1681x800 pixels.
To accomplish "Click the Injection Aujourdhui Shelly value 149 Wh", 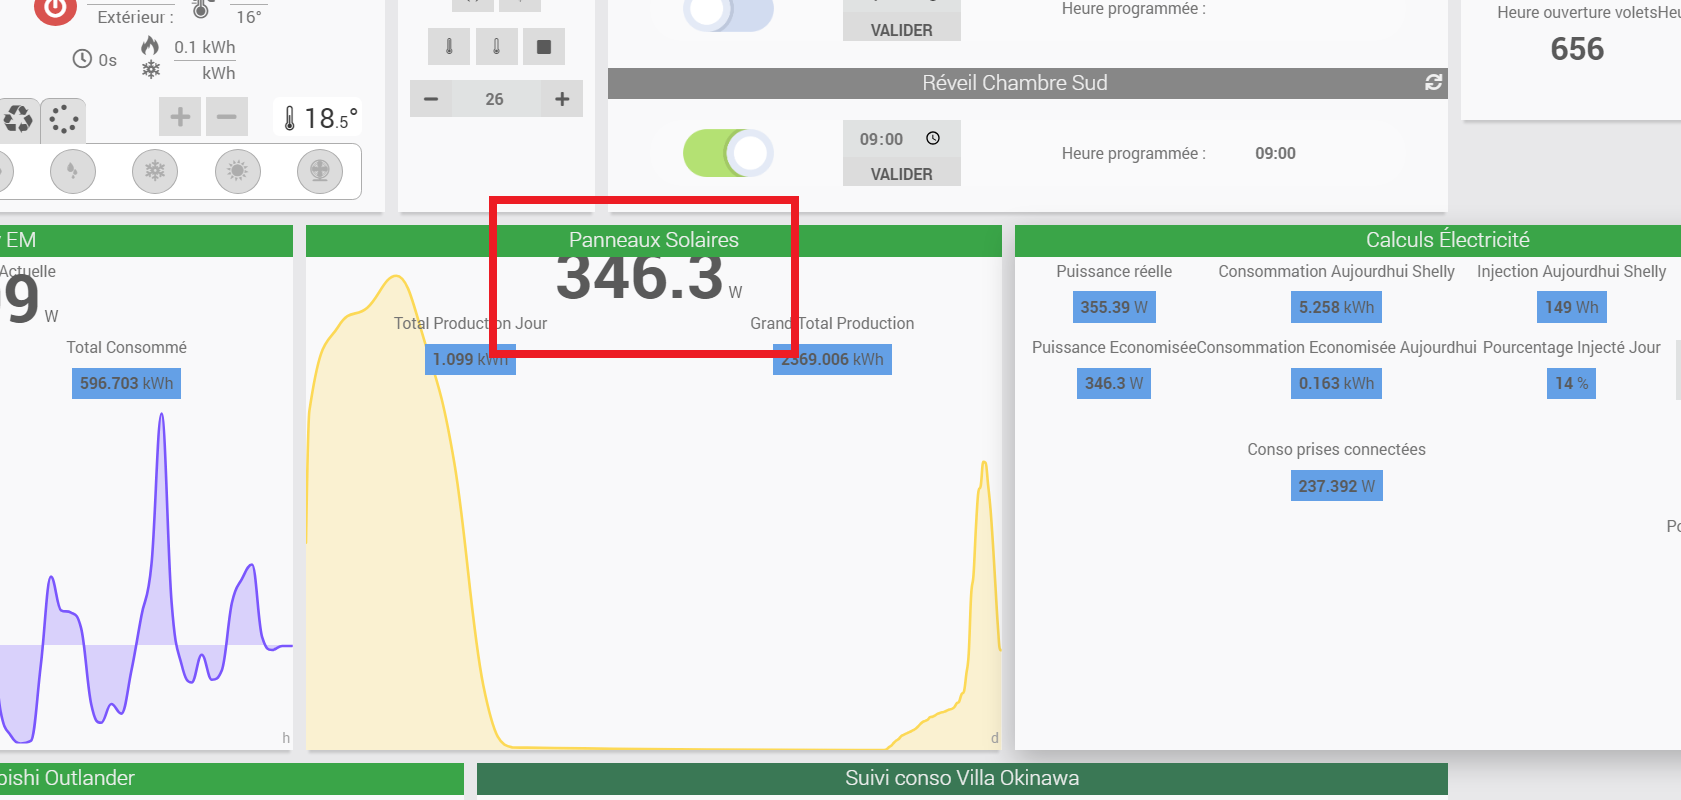I will [x=1571, y=307].
